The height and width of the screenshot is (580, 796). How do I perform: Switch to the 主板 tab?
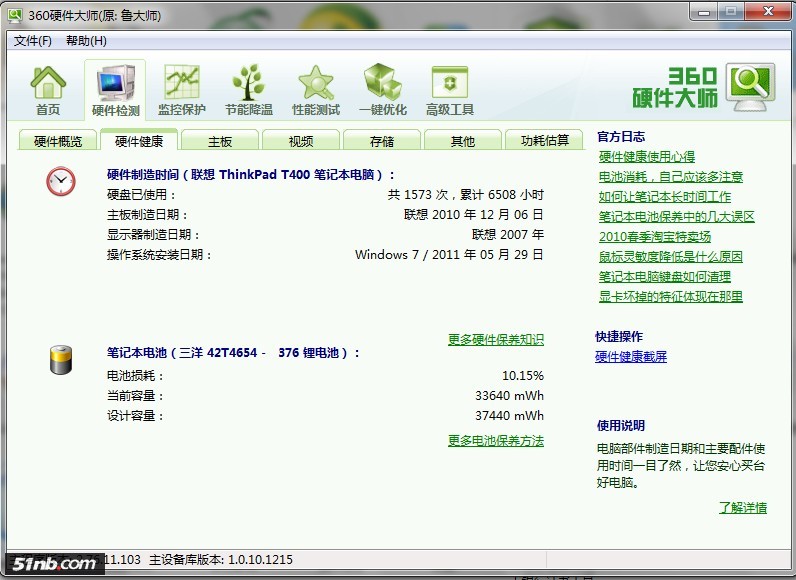pos(220,141)
